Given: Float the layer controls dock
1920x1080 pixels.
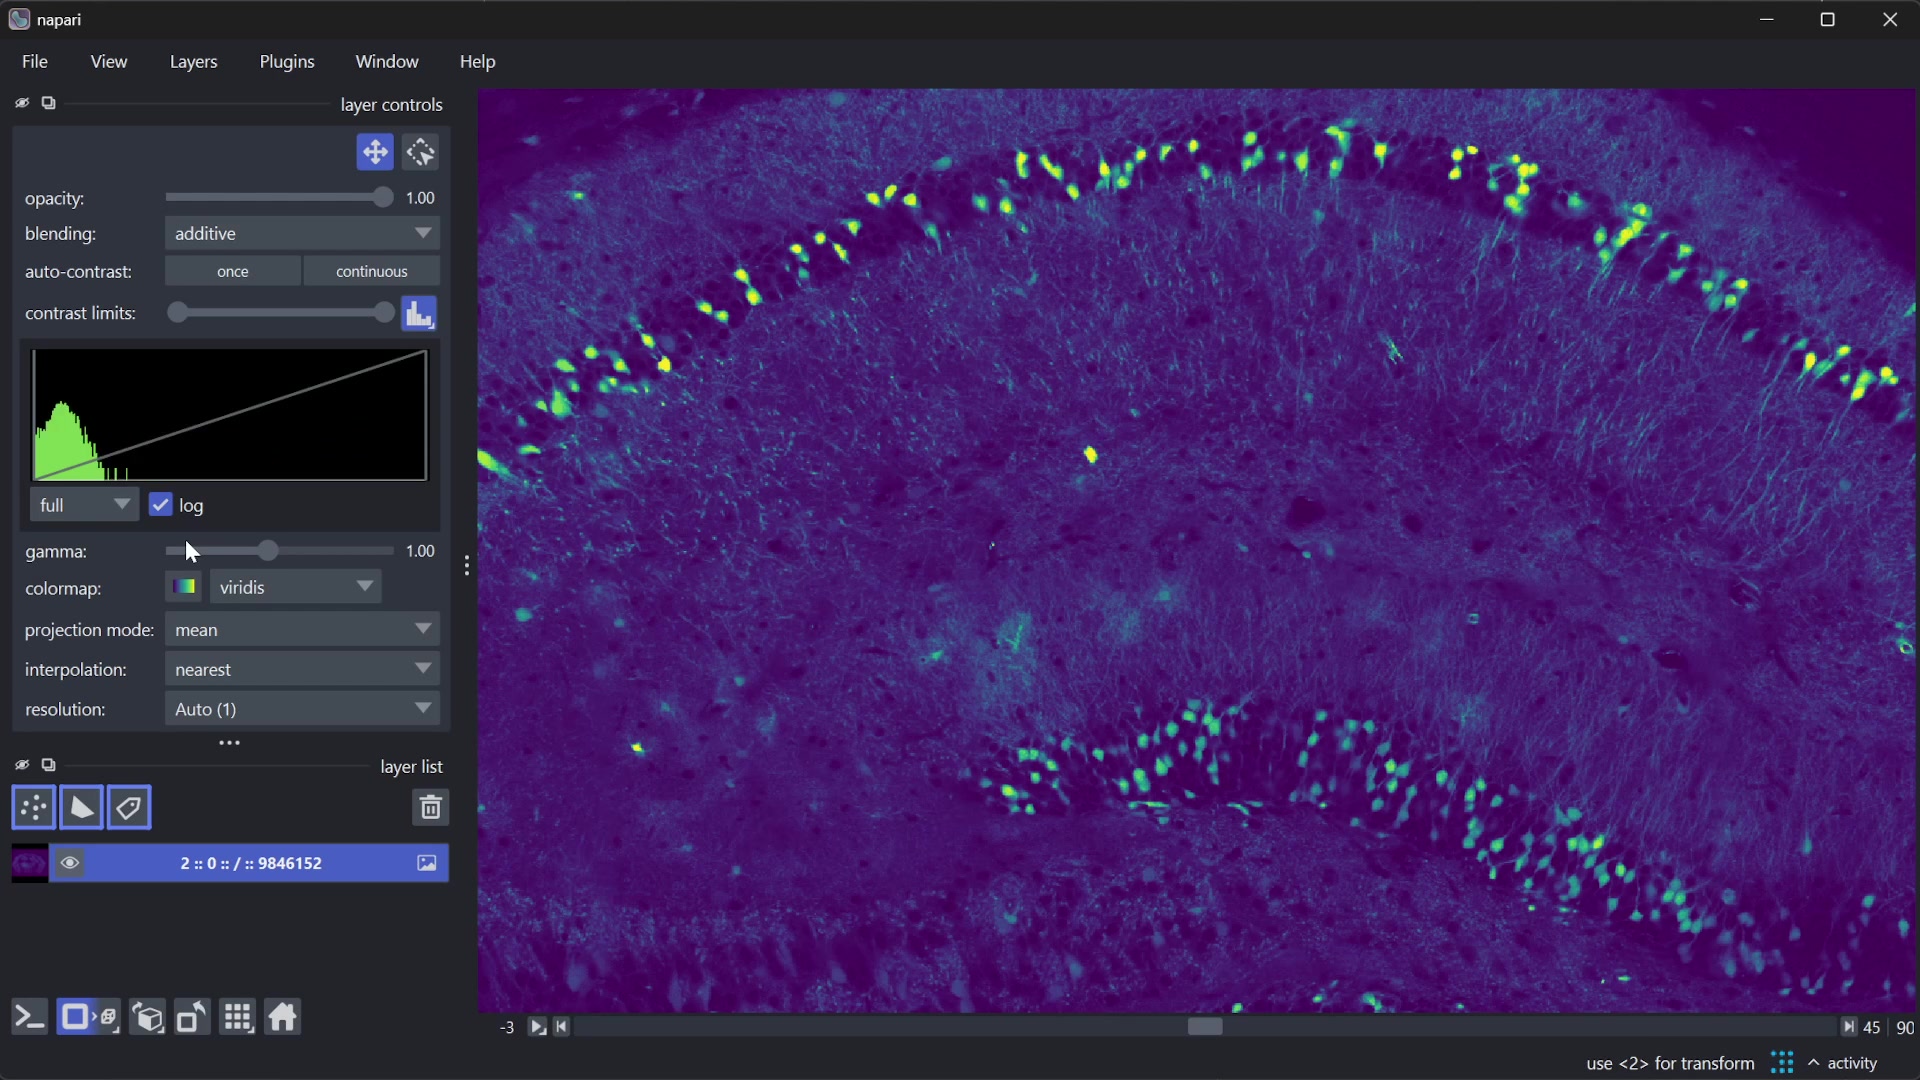Looking at the screenshot, I should (x=48, y=103).
